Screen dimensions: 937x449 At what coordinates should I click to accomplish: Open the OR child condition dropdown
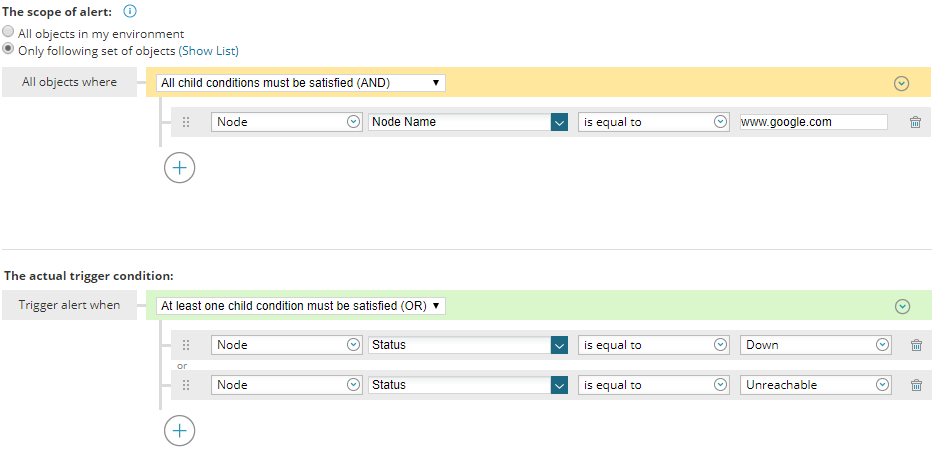click(301, 306)
